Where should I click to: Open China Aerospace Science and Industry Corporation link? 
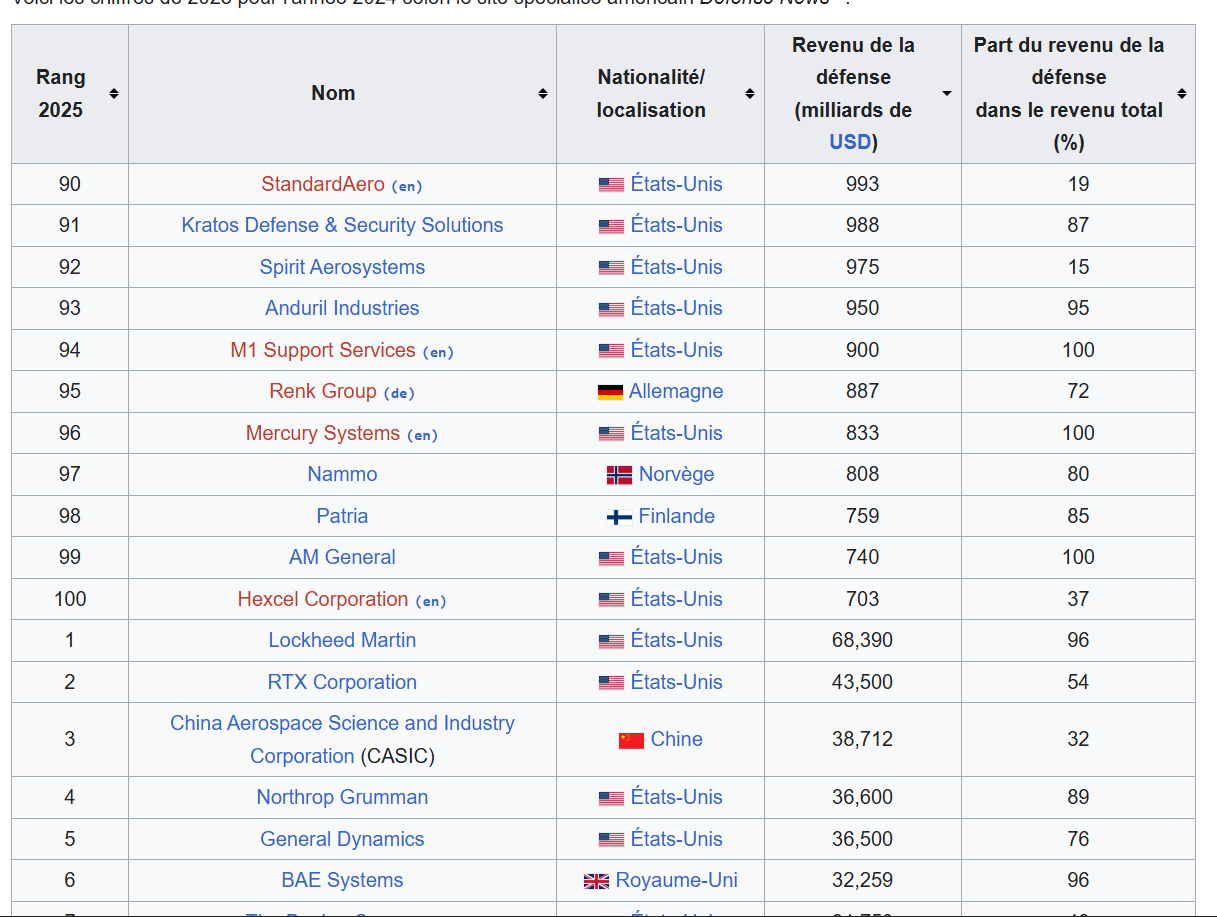(x=342, y=739)
